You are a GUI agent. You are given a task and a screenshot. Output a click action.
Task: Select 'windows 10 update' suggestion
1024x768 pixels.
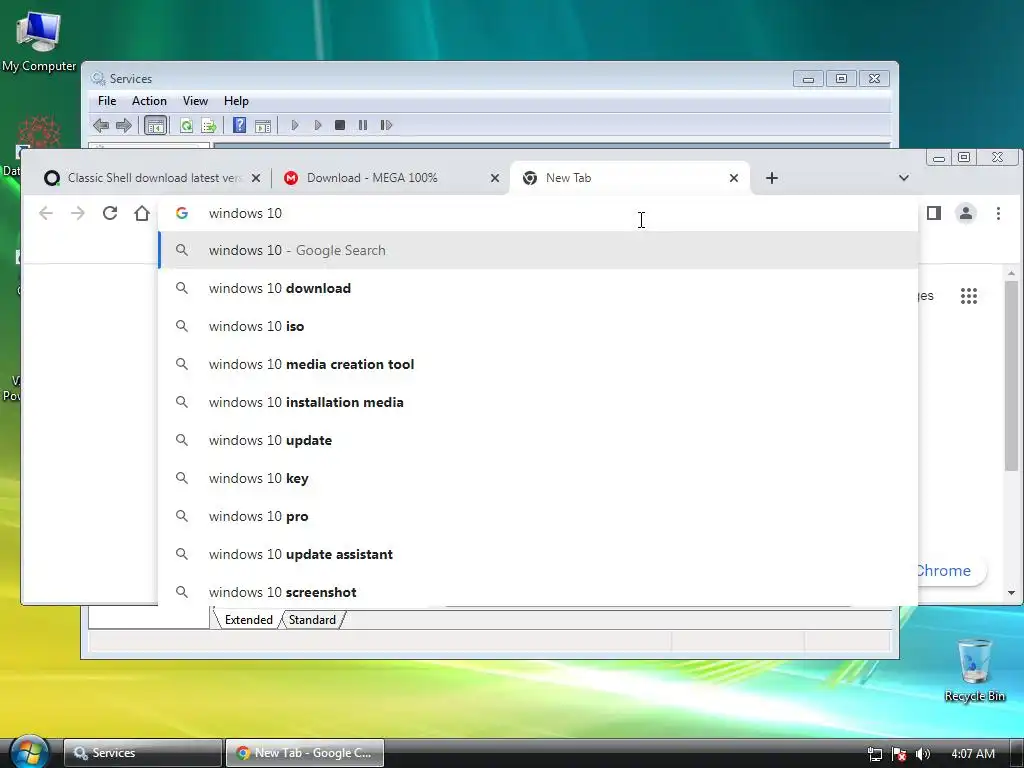click(x=537, y=440)
